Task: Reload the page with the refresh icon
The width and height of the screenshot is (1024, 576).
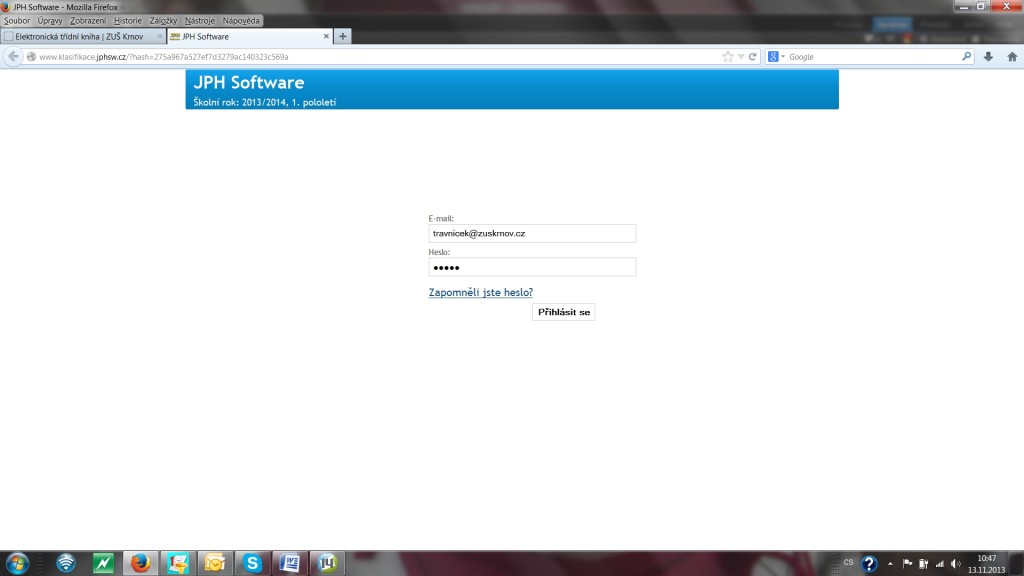Action: (752, 57)
